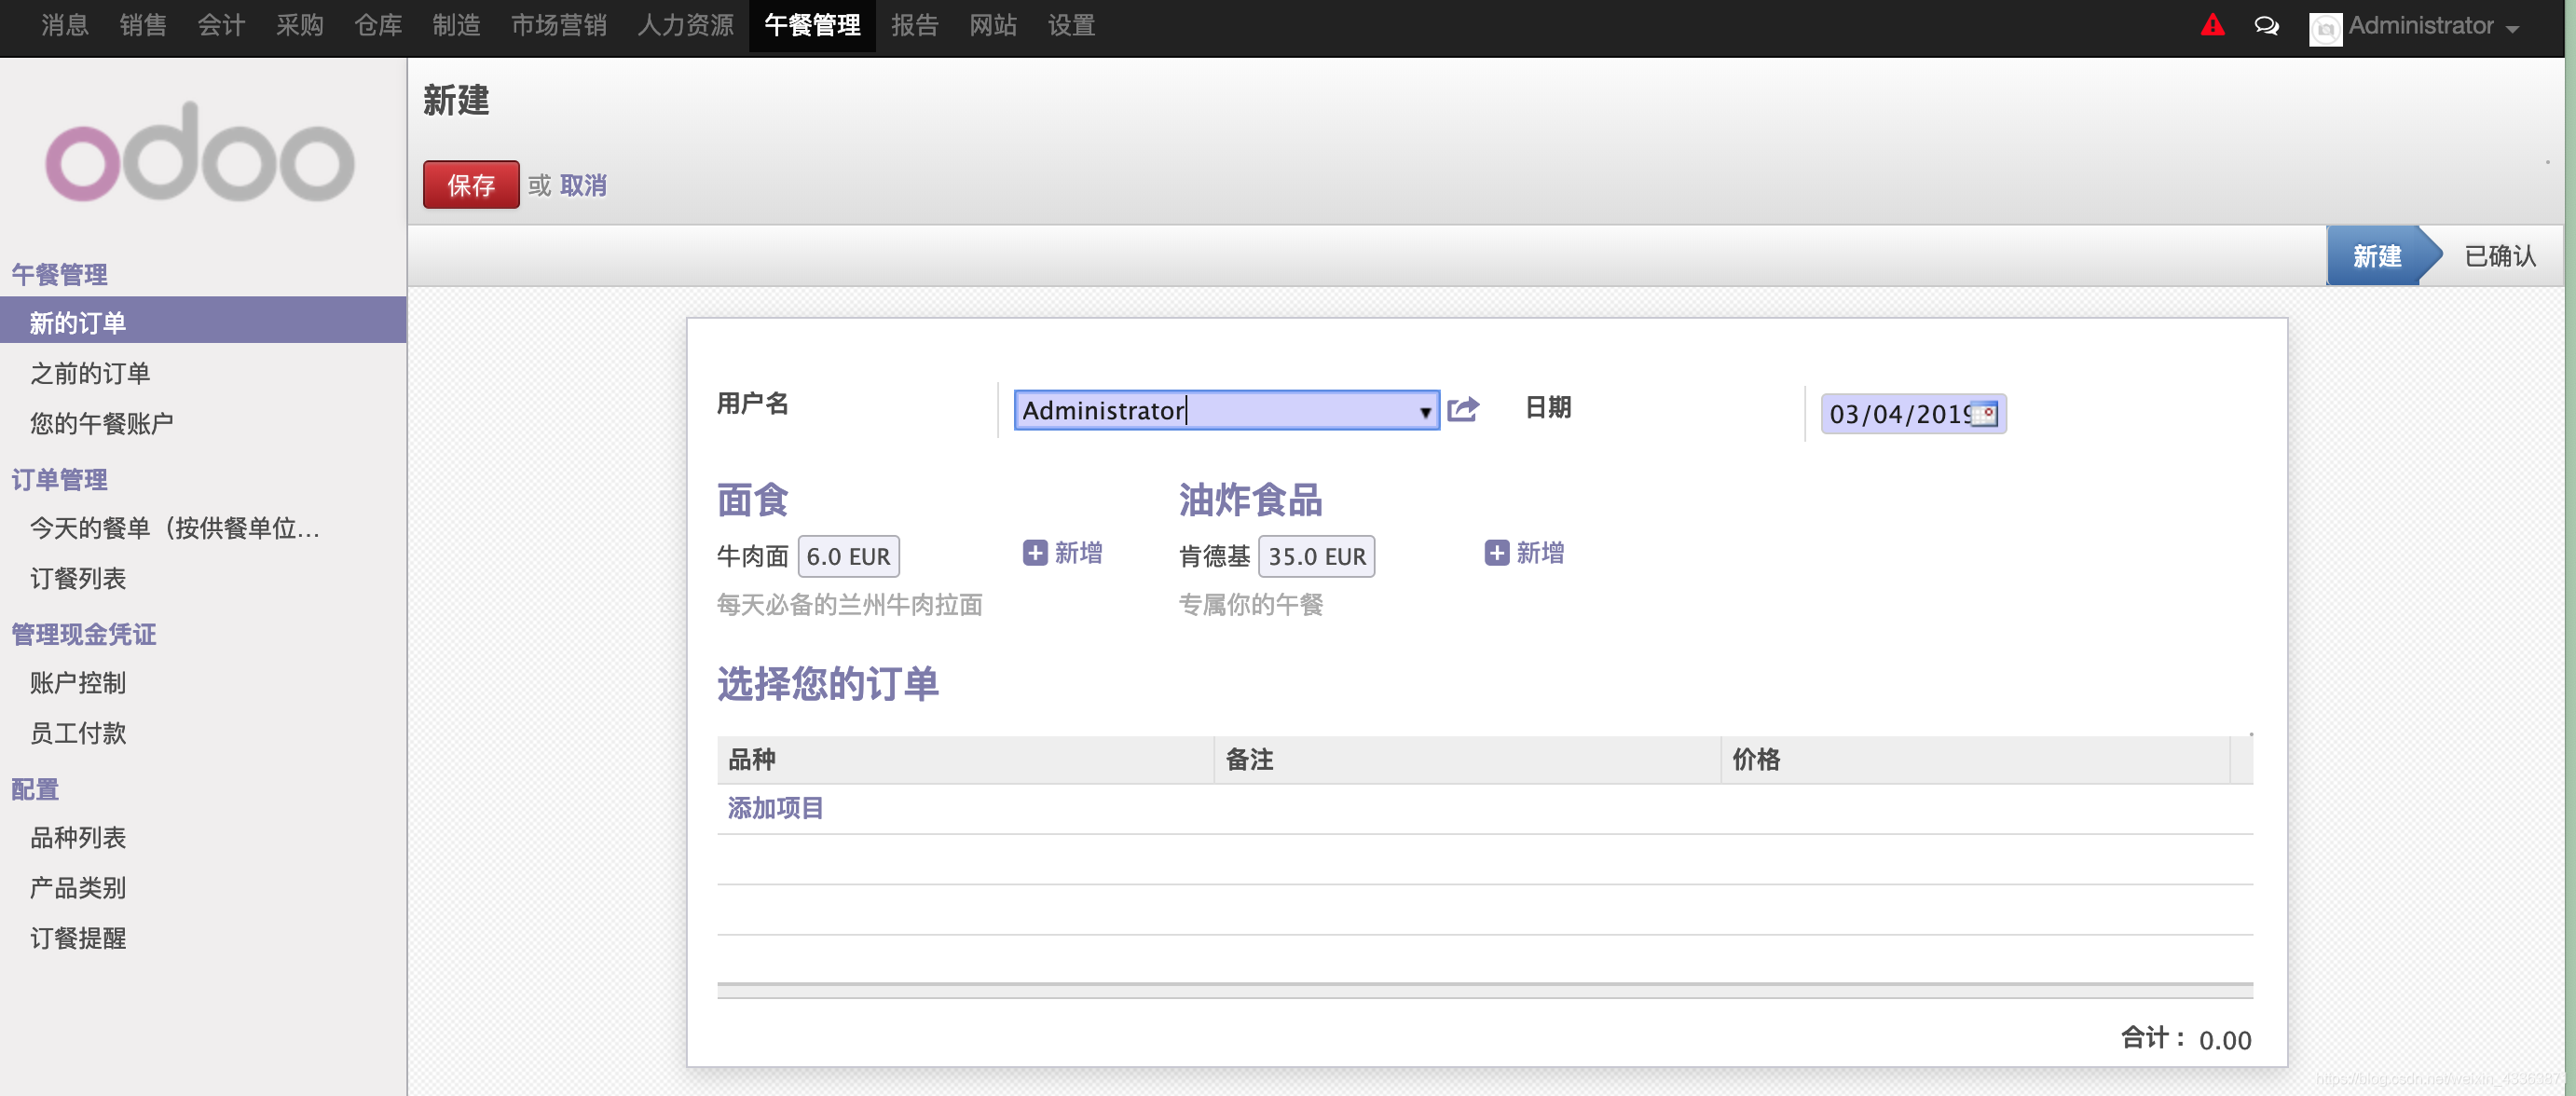
Task: Click the external link icon beside username
Action: (x=1463, y=409)
